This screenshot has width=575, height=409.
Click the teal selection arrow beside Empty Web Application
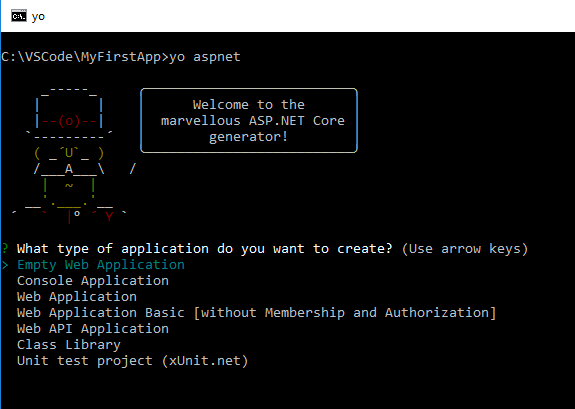tap(5, 265)
